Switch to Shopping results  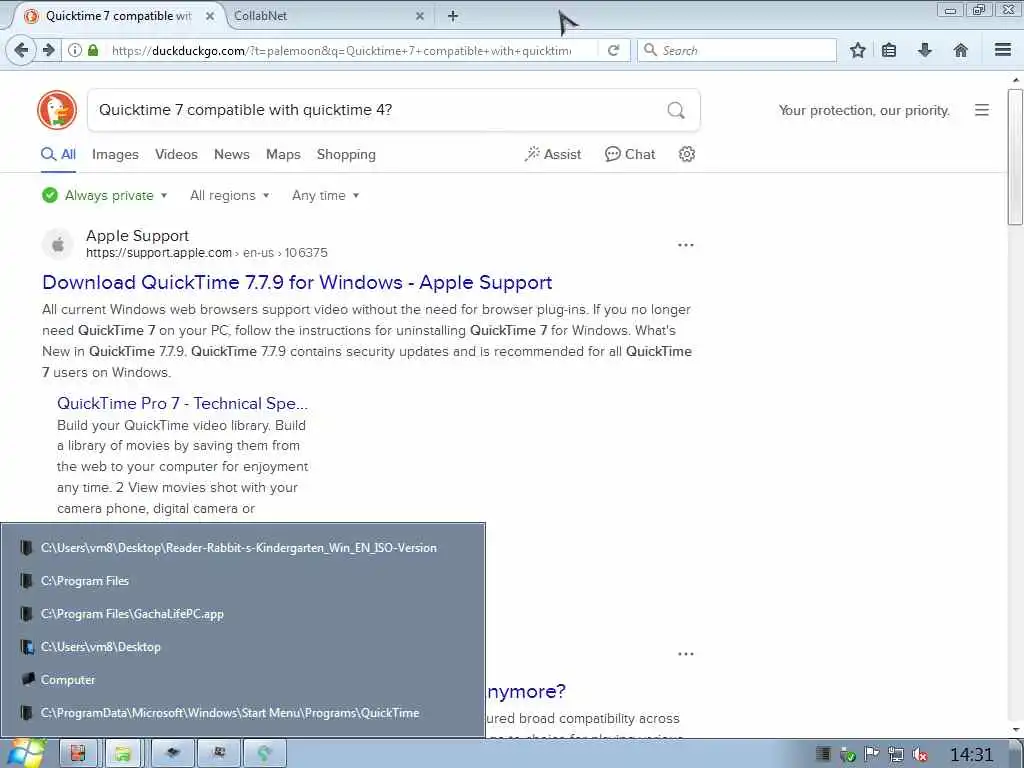(x=346, y=154)
